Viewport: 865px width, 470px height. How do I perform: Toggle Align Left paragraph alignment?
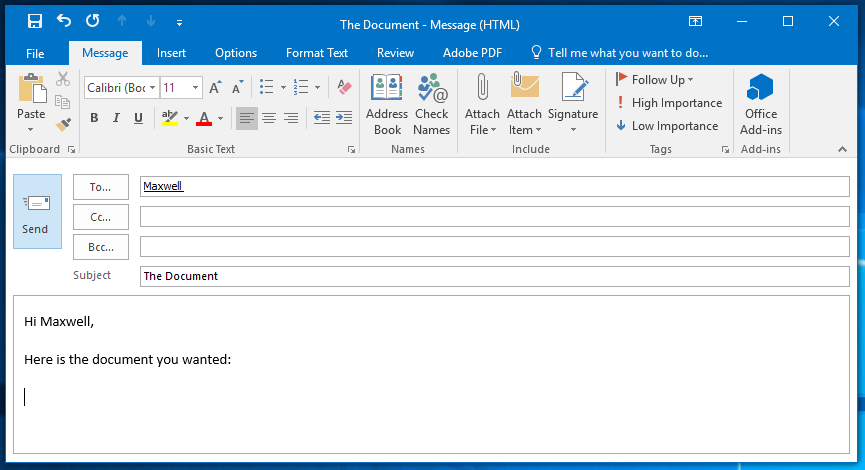[247, 118]
